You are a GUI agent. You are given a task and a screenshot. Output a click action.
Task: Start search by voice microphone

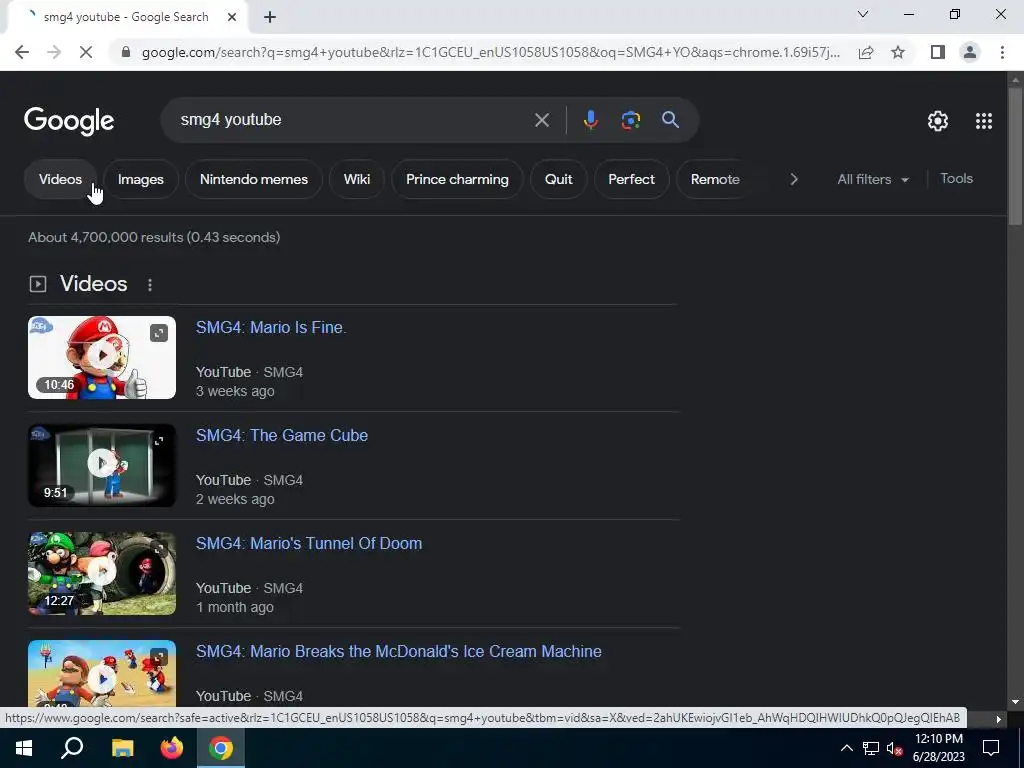coord(590,120)
